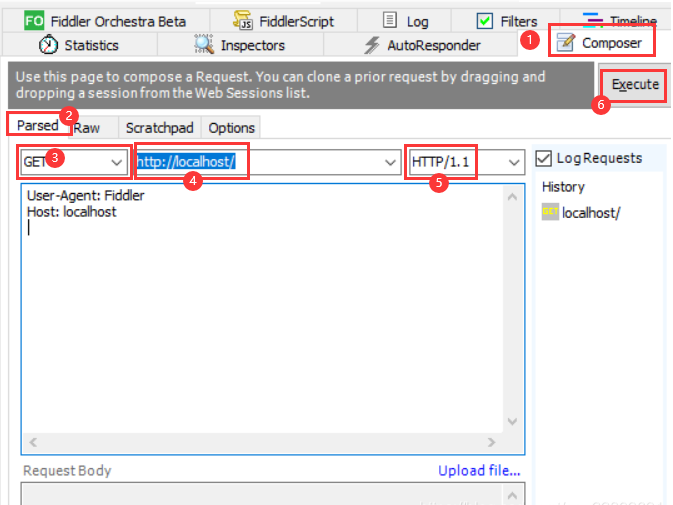Image resolution: width=673 pixels, height=505 pixels.
Task: Click the FiddlerScript scroll icon
Action: point(243,20)
